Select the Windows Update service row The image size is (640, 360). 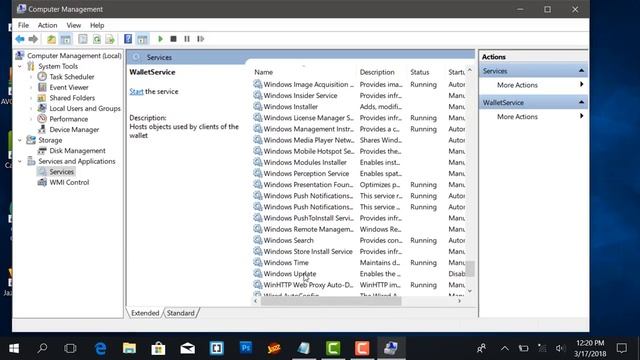359,274
